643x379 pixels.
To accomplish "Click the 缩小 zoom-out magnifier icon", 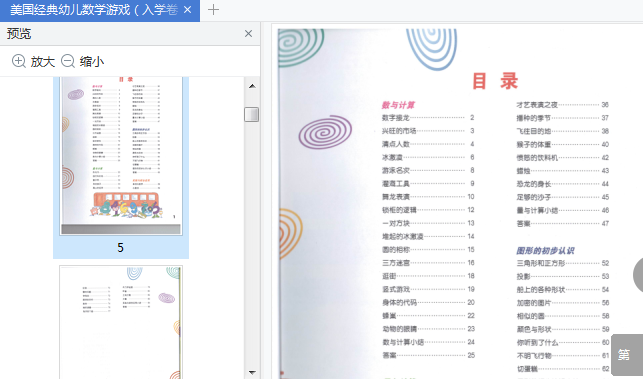I will (x=68, y=61).
